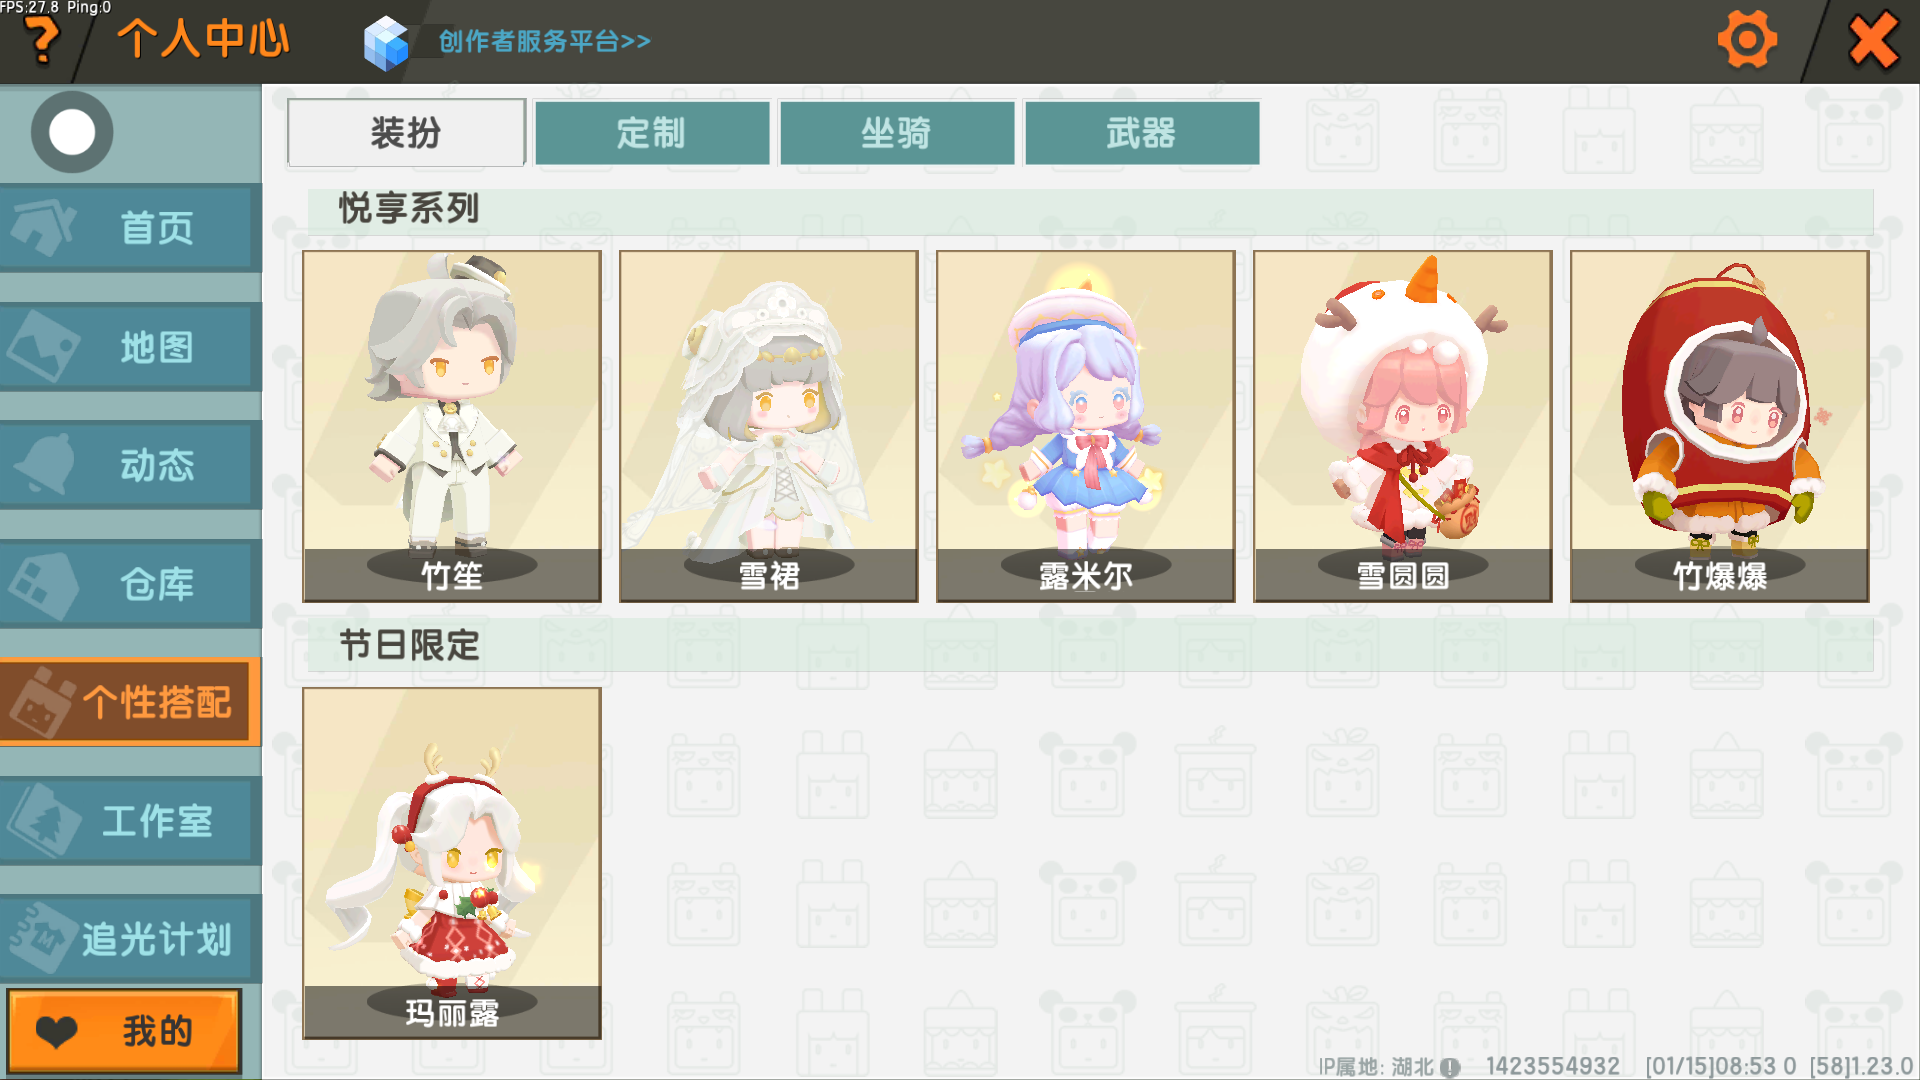Open 动态 notifications section
The width and height of the screenshot is (1920, 1080).
(x=130, y=465)
